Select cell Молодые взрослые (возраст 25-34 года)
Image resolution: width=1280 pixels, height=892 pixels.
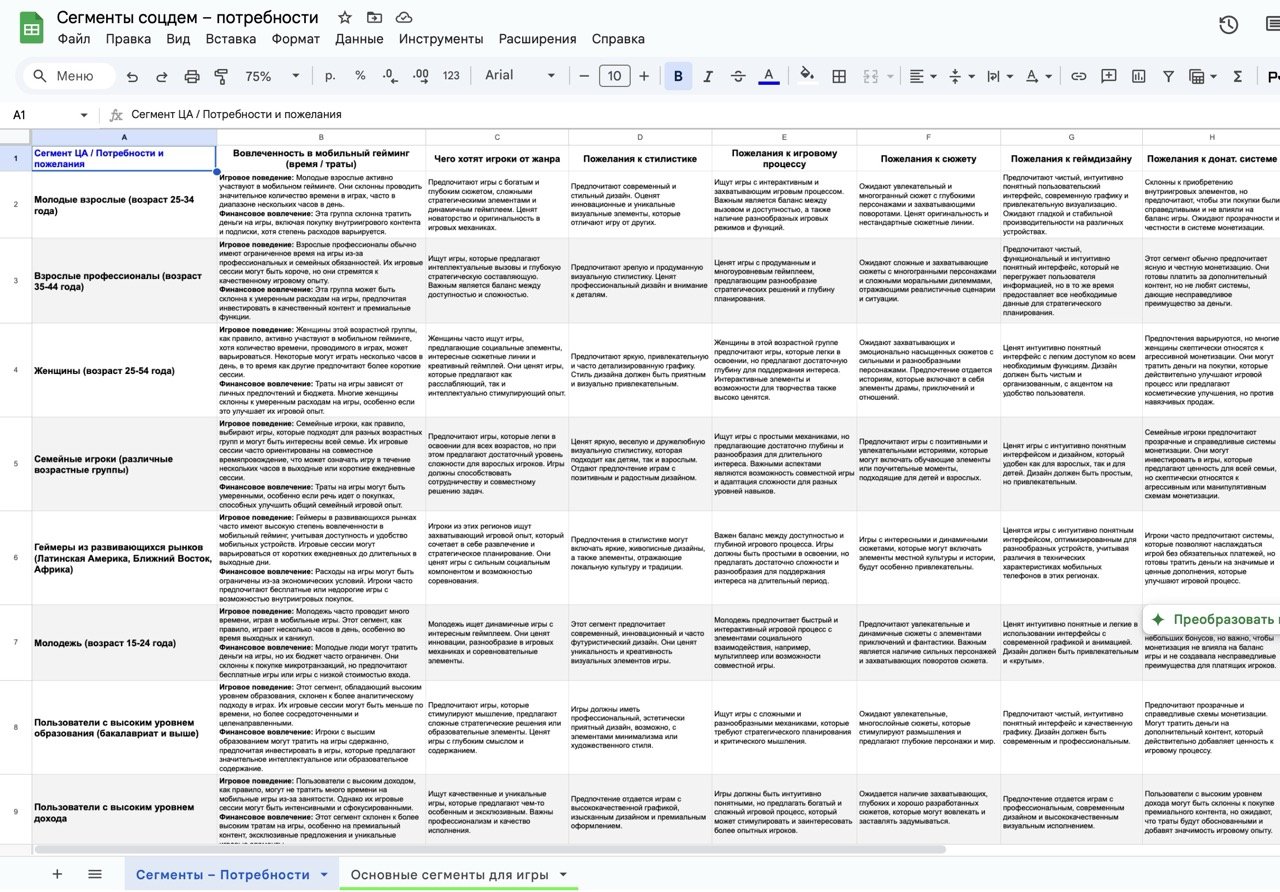(124, 205)
